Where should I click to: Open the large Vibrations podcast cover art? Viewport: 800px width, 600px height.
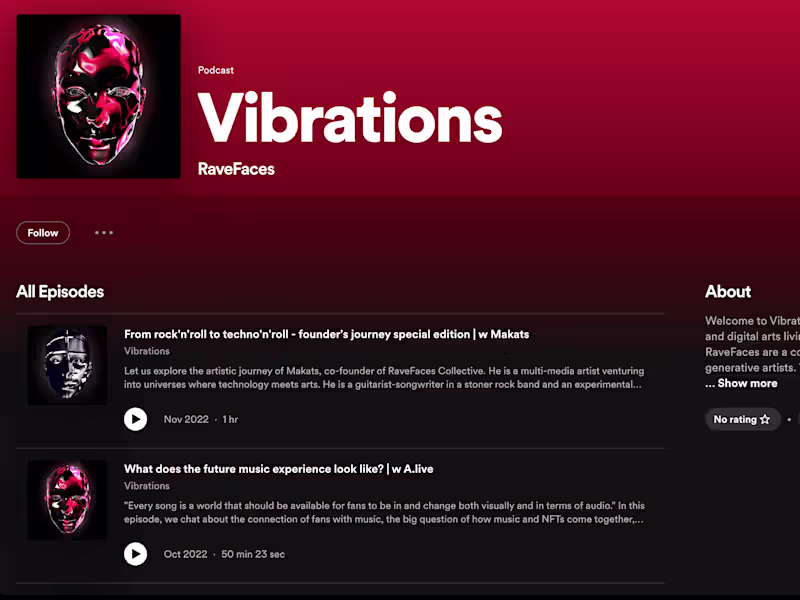[x=99, y=96]
